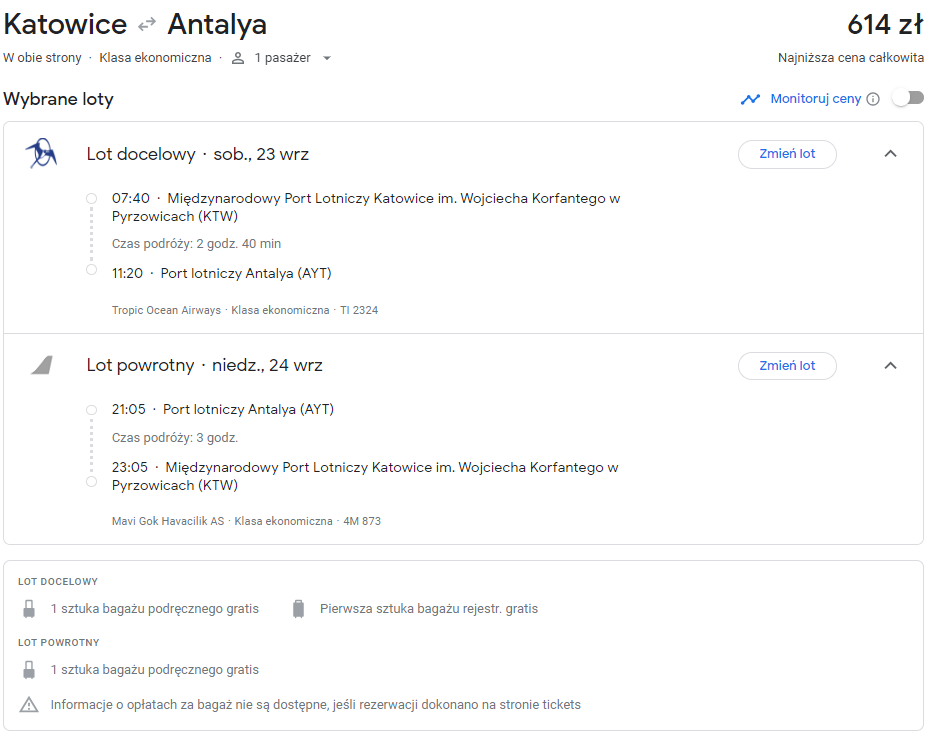Screen dimensions: 937x737
Task: Click the price tracking trend-line icon
Action: pyautogui.click(x=751, y=99)
